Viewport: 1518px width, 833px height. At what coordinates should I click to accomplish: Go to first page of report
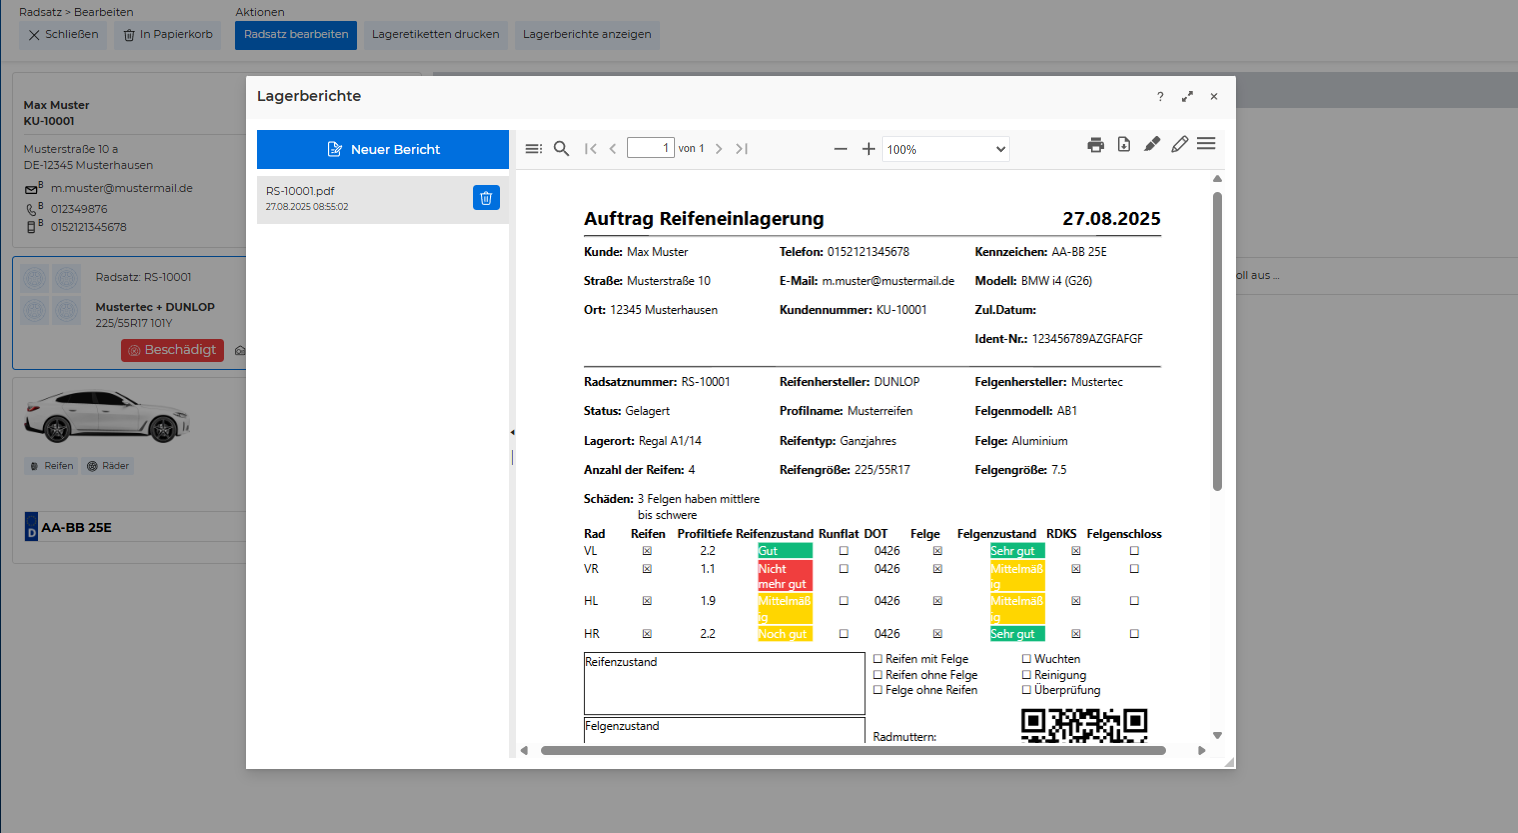point(591,149)
